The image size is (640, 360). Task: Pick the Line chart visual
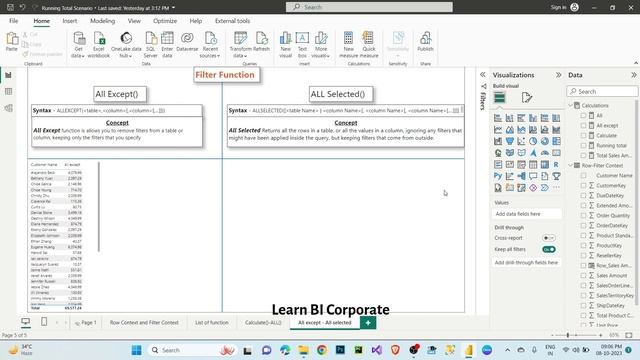(x=498, y=130)
